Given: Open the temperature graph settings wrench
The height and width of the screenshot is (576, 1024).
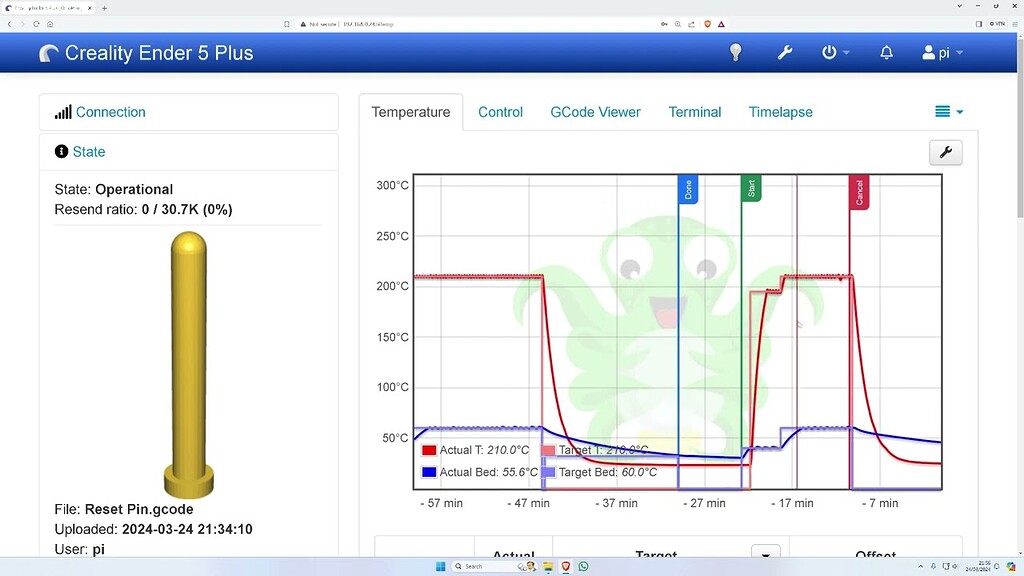Looking at the screenshot, I should pos(946,151).
